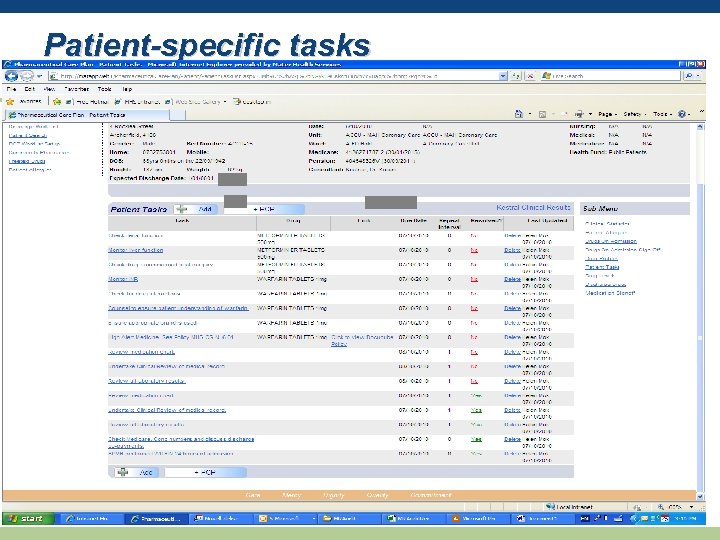This screenshot has height=540, width=720.
Task: Select the Pharmaceutical Care Plan browser tab
Action: 87,115
